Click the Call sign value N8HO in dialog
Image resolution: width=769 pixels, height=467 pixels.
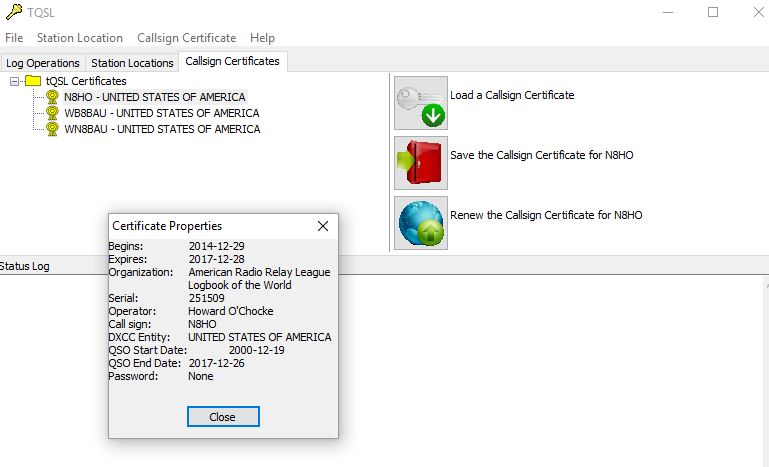202,324
